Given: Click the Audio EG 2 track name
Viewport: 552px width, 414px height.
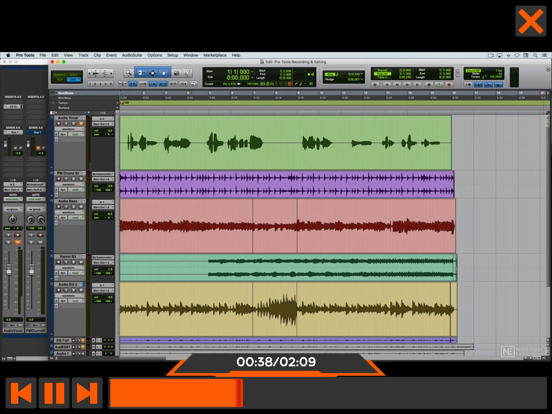Looking at the screenshot, I should click(68, 284).
